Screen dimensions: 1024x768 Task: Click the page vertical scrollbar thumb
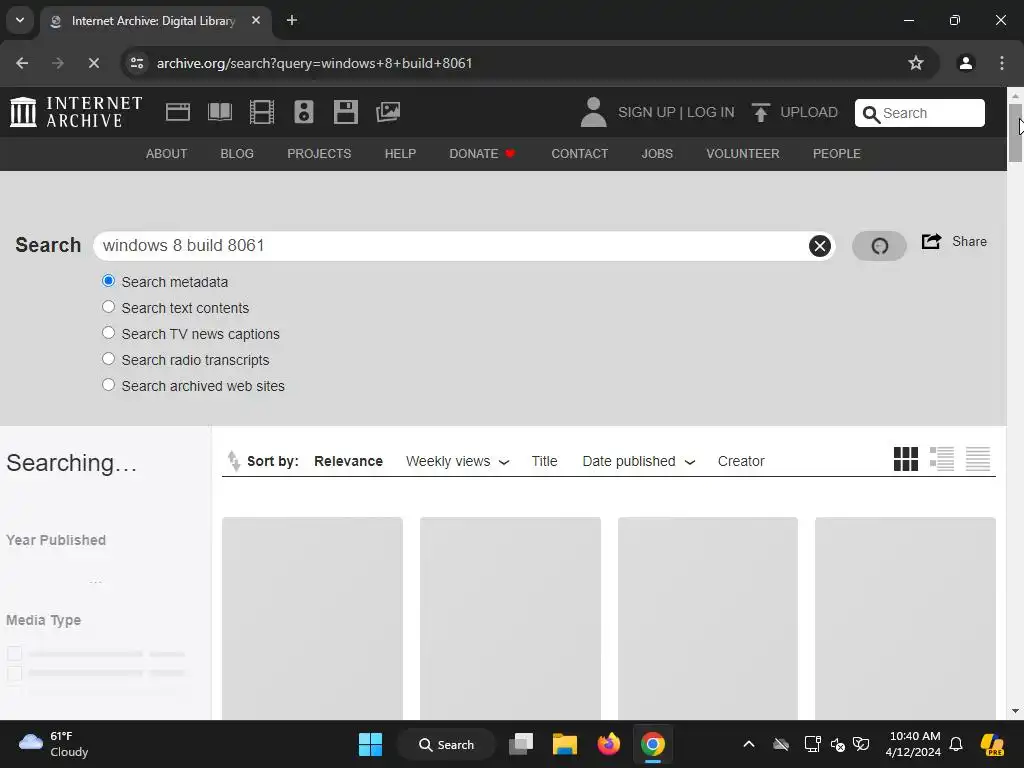click(x=1015, y=133)
